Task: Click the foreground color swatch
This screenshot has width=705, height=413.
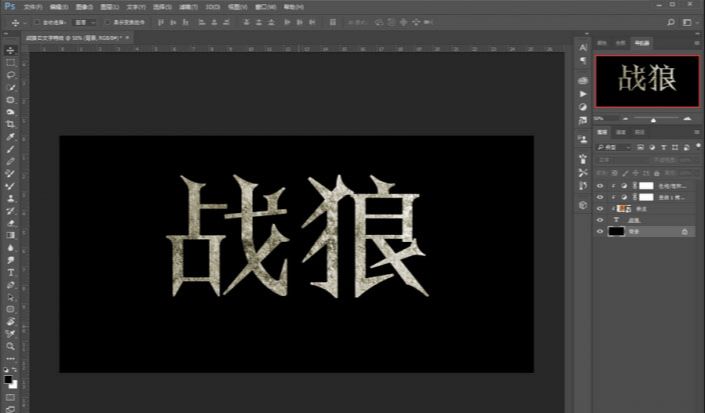Action: tap(8, 379)
